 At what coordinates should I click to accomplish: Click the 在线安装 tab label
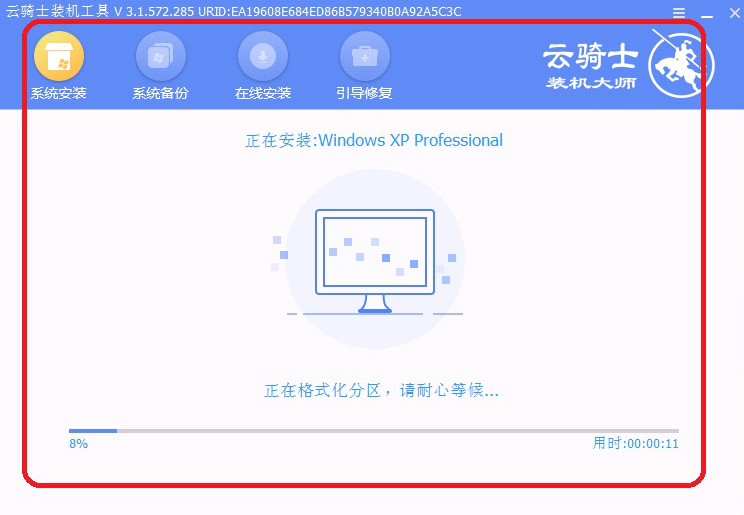click(263, 93)
